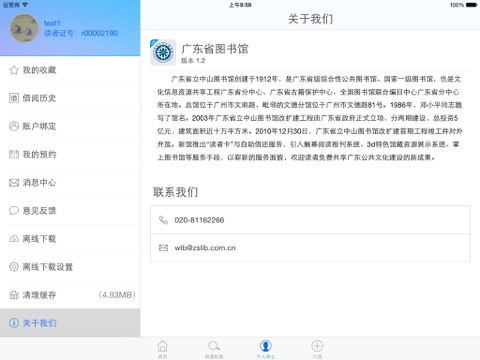480x360 pixels.
Task: Click the clock showing 上午9:59
Action: point(240,5)
